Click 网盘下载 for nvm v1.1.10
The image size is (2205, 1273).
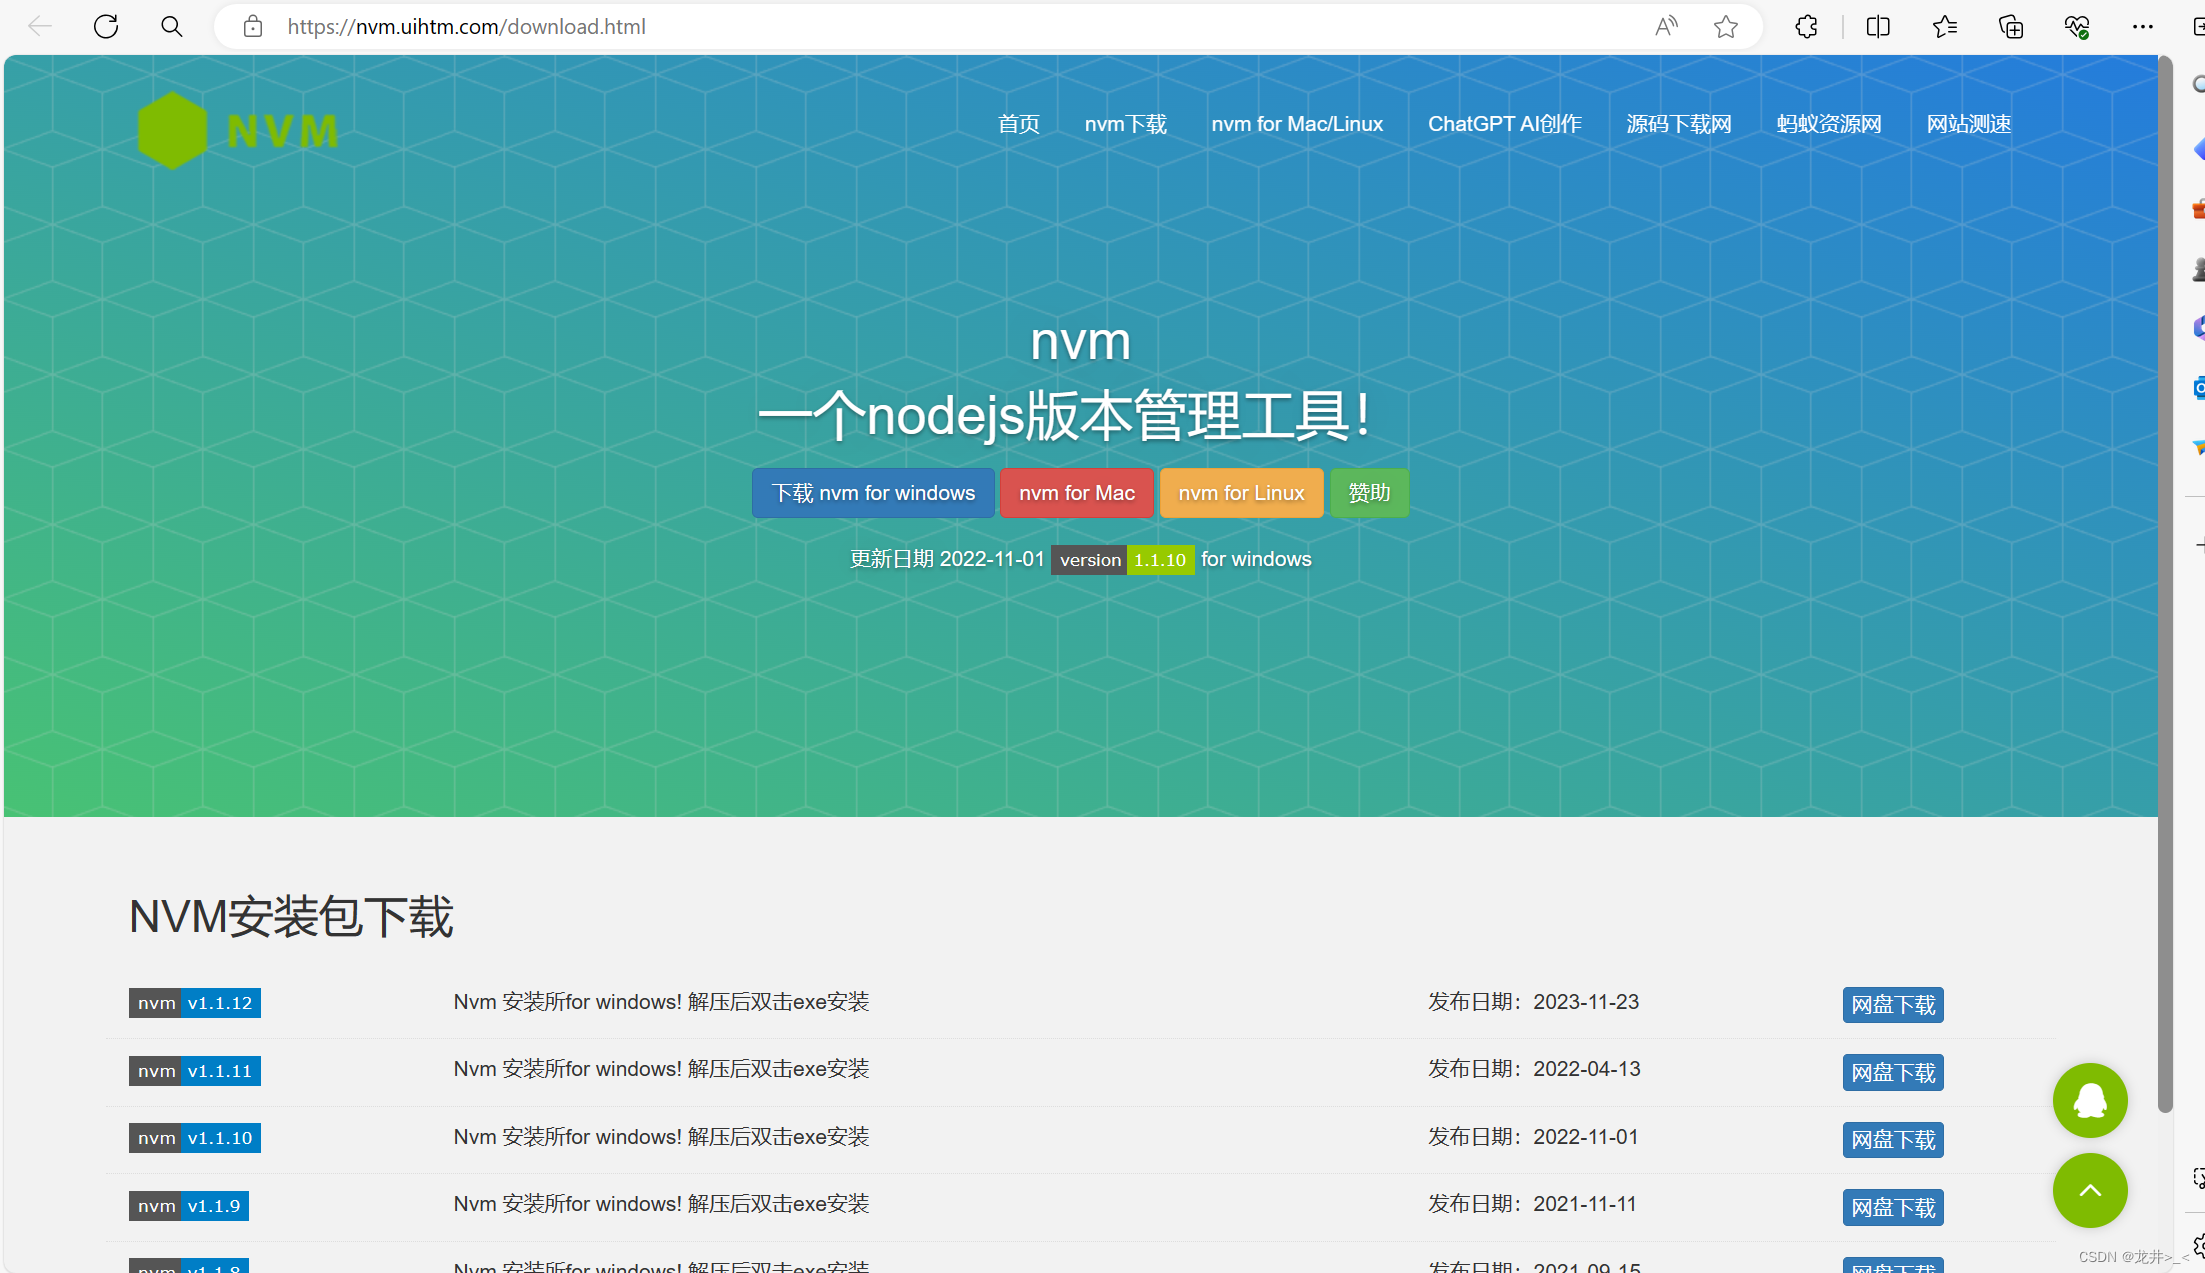(1893, 1140)
